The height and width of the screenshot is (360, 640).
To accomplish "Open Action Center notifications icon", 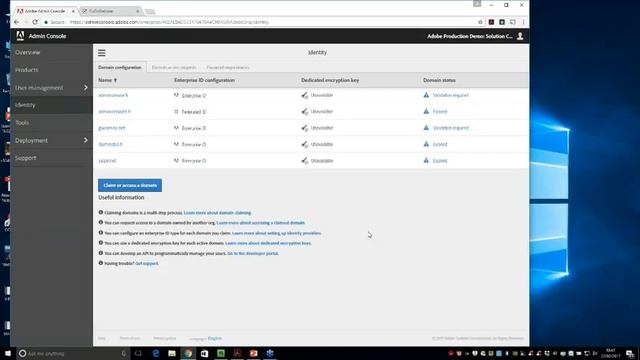I will (x=630, y=353).
